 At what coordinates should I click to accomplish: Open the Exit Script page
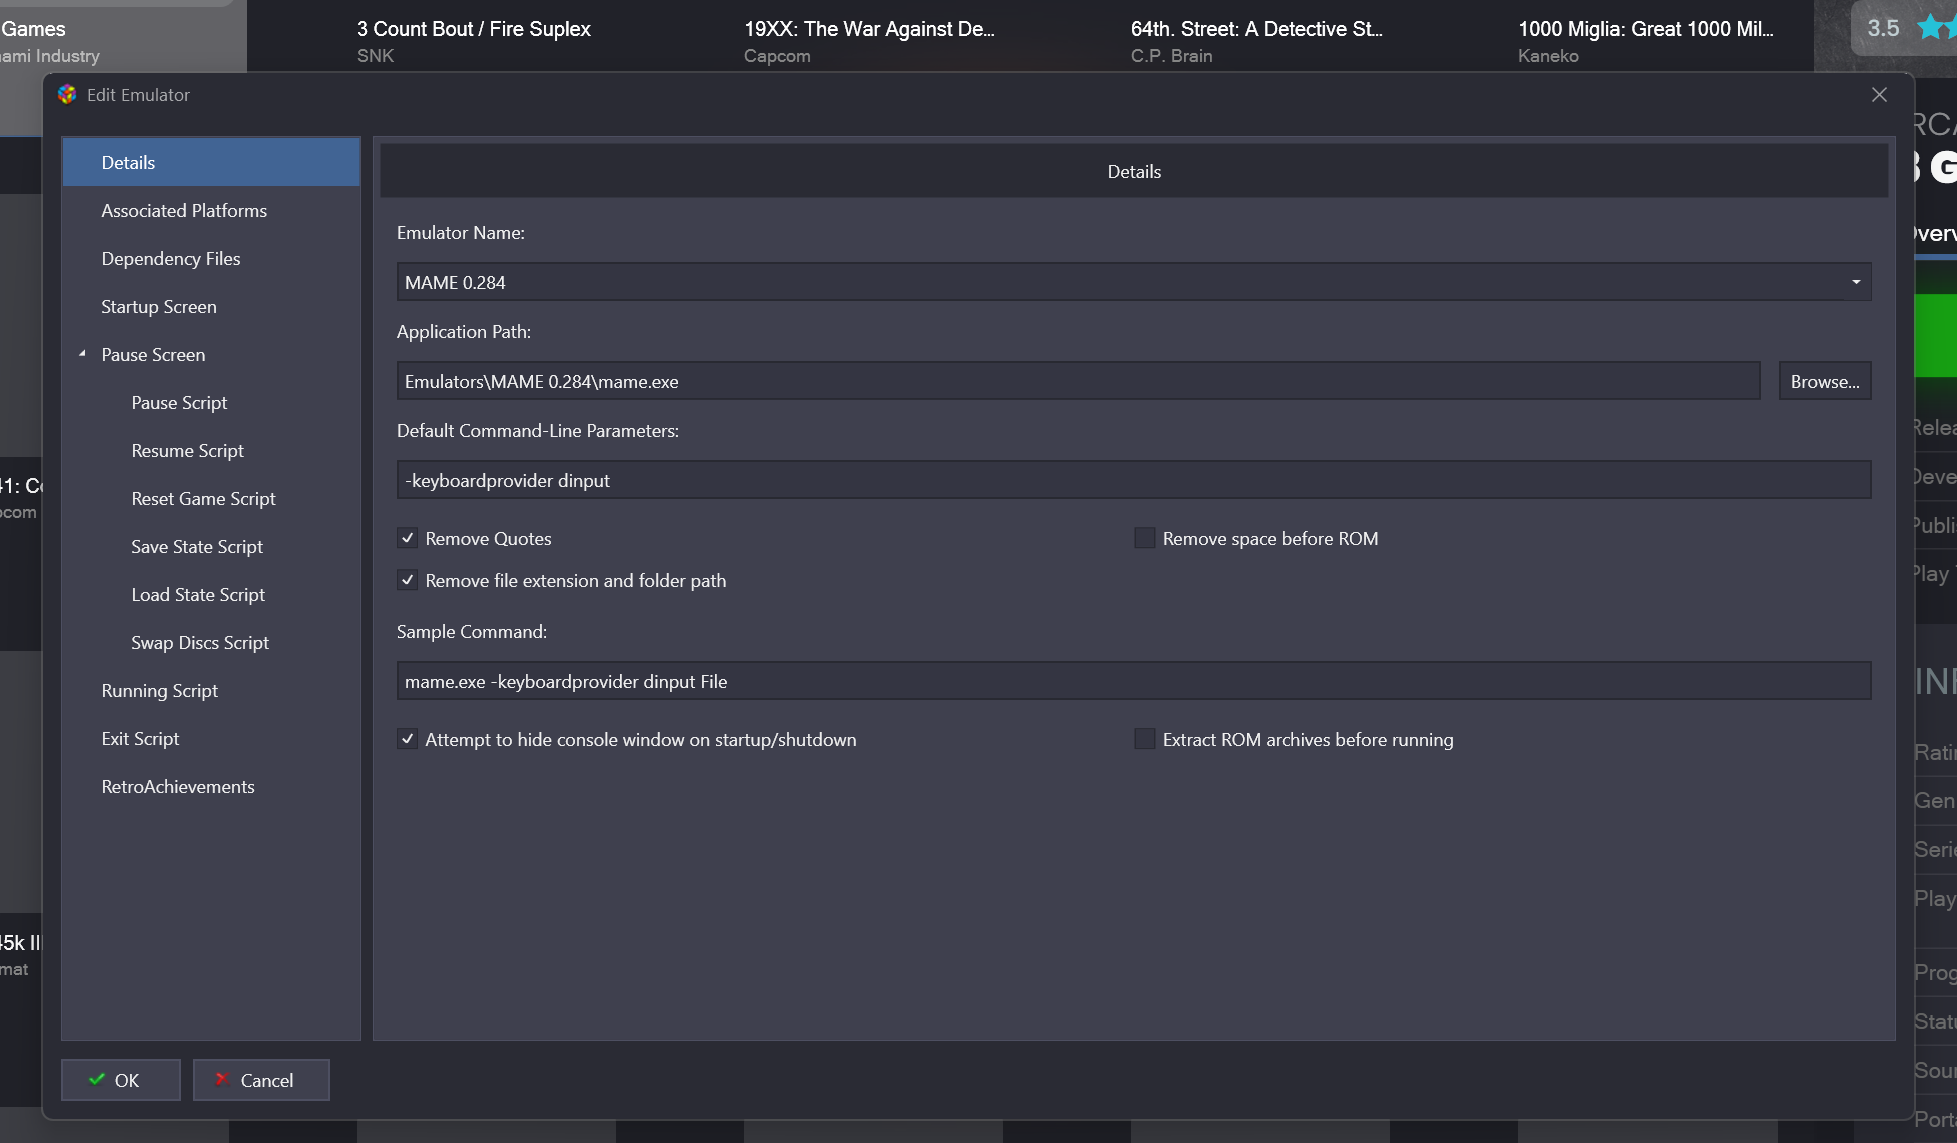(x=140, y=739)
